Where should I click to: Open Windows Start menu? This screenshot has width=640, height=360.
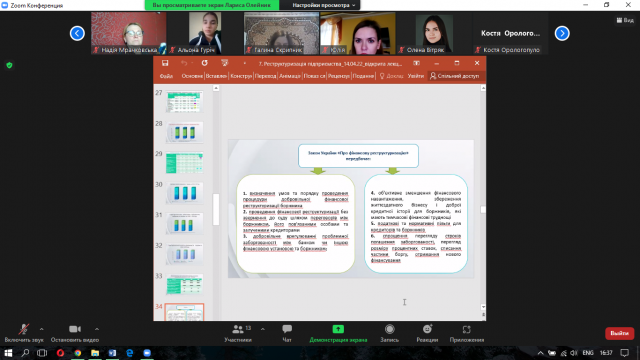click(8, 353)
